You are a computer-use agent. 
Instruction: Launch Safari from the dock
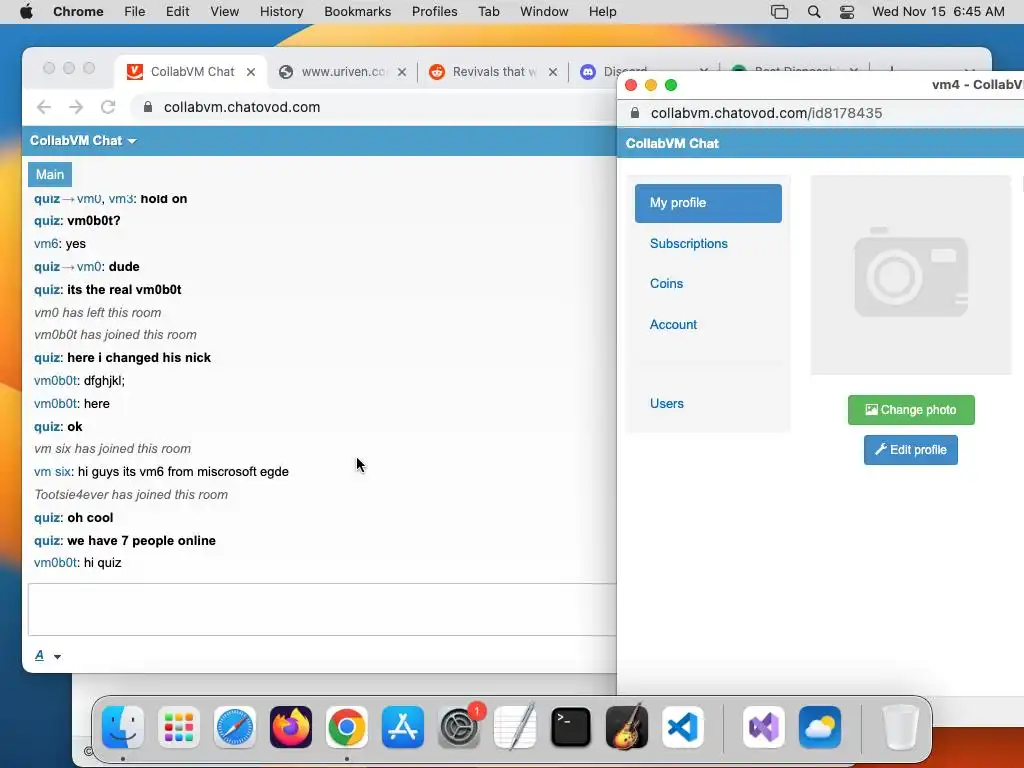pos(234,727)
